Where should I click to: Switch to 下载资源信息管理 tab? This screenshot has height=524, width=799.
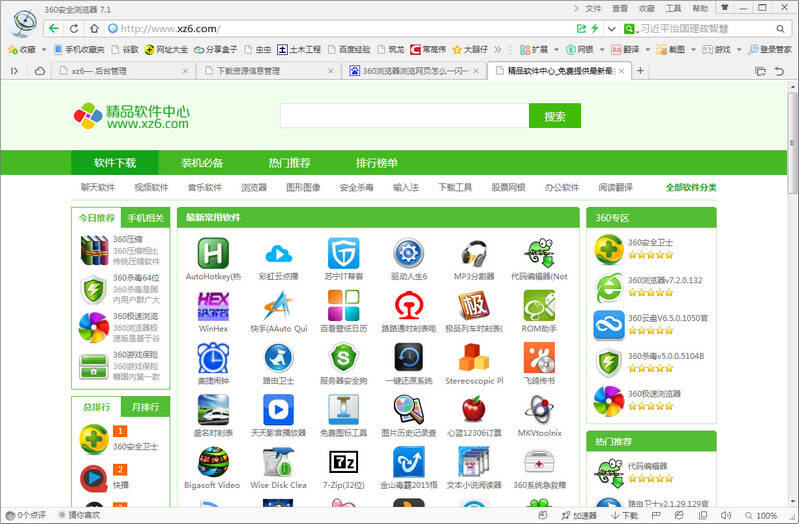268,71
